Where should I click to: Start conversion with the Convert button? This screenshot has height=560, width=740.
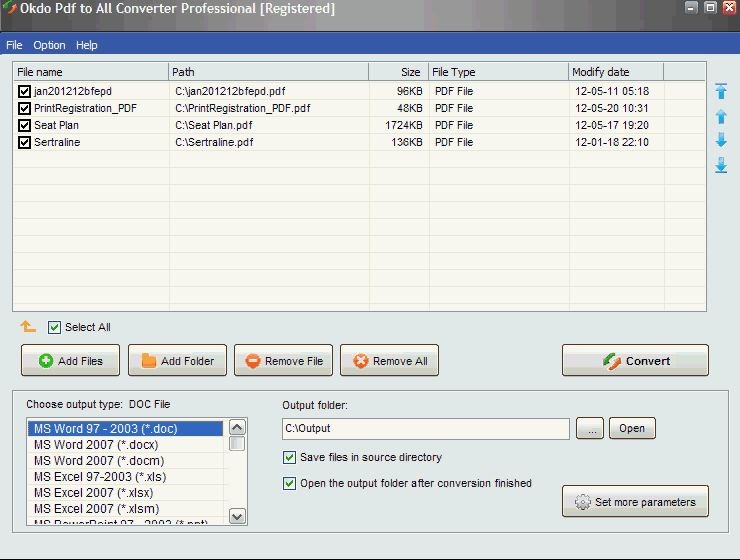(635, 360)
